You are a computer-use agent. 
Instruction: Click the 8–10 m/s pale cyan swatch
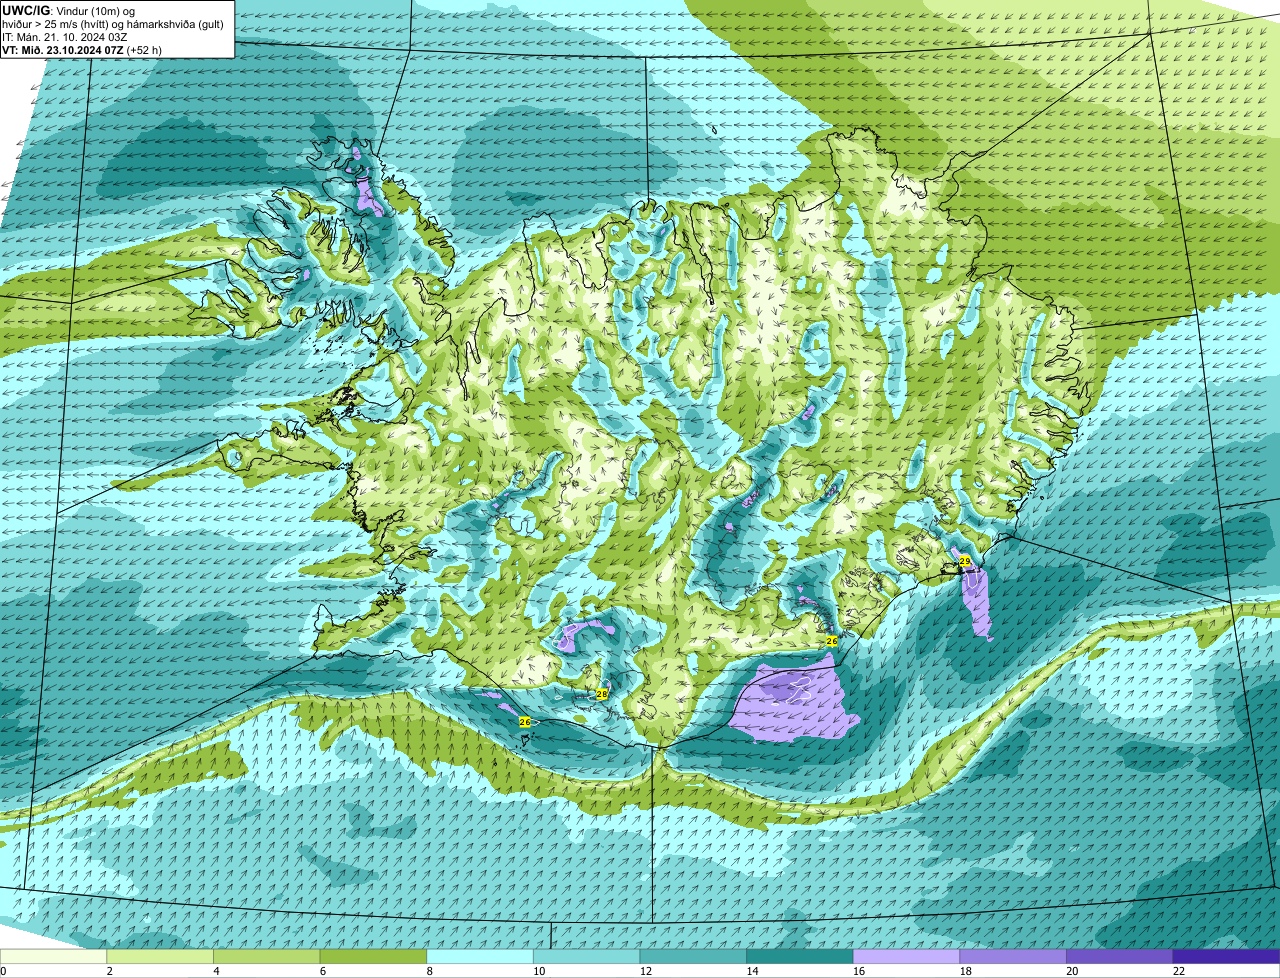[x=480, y=956]
